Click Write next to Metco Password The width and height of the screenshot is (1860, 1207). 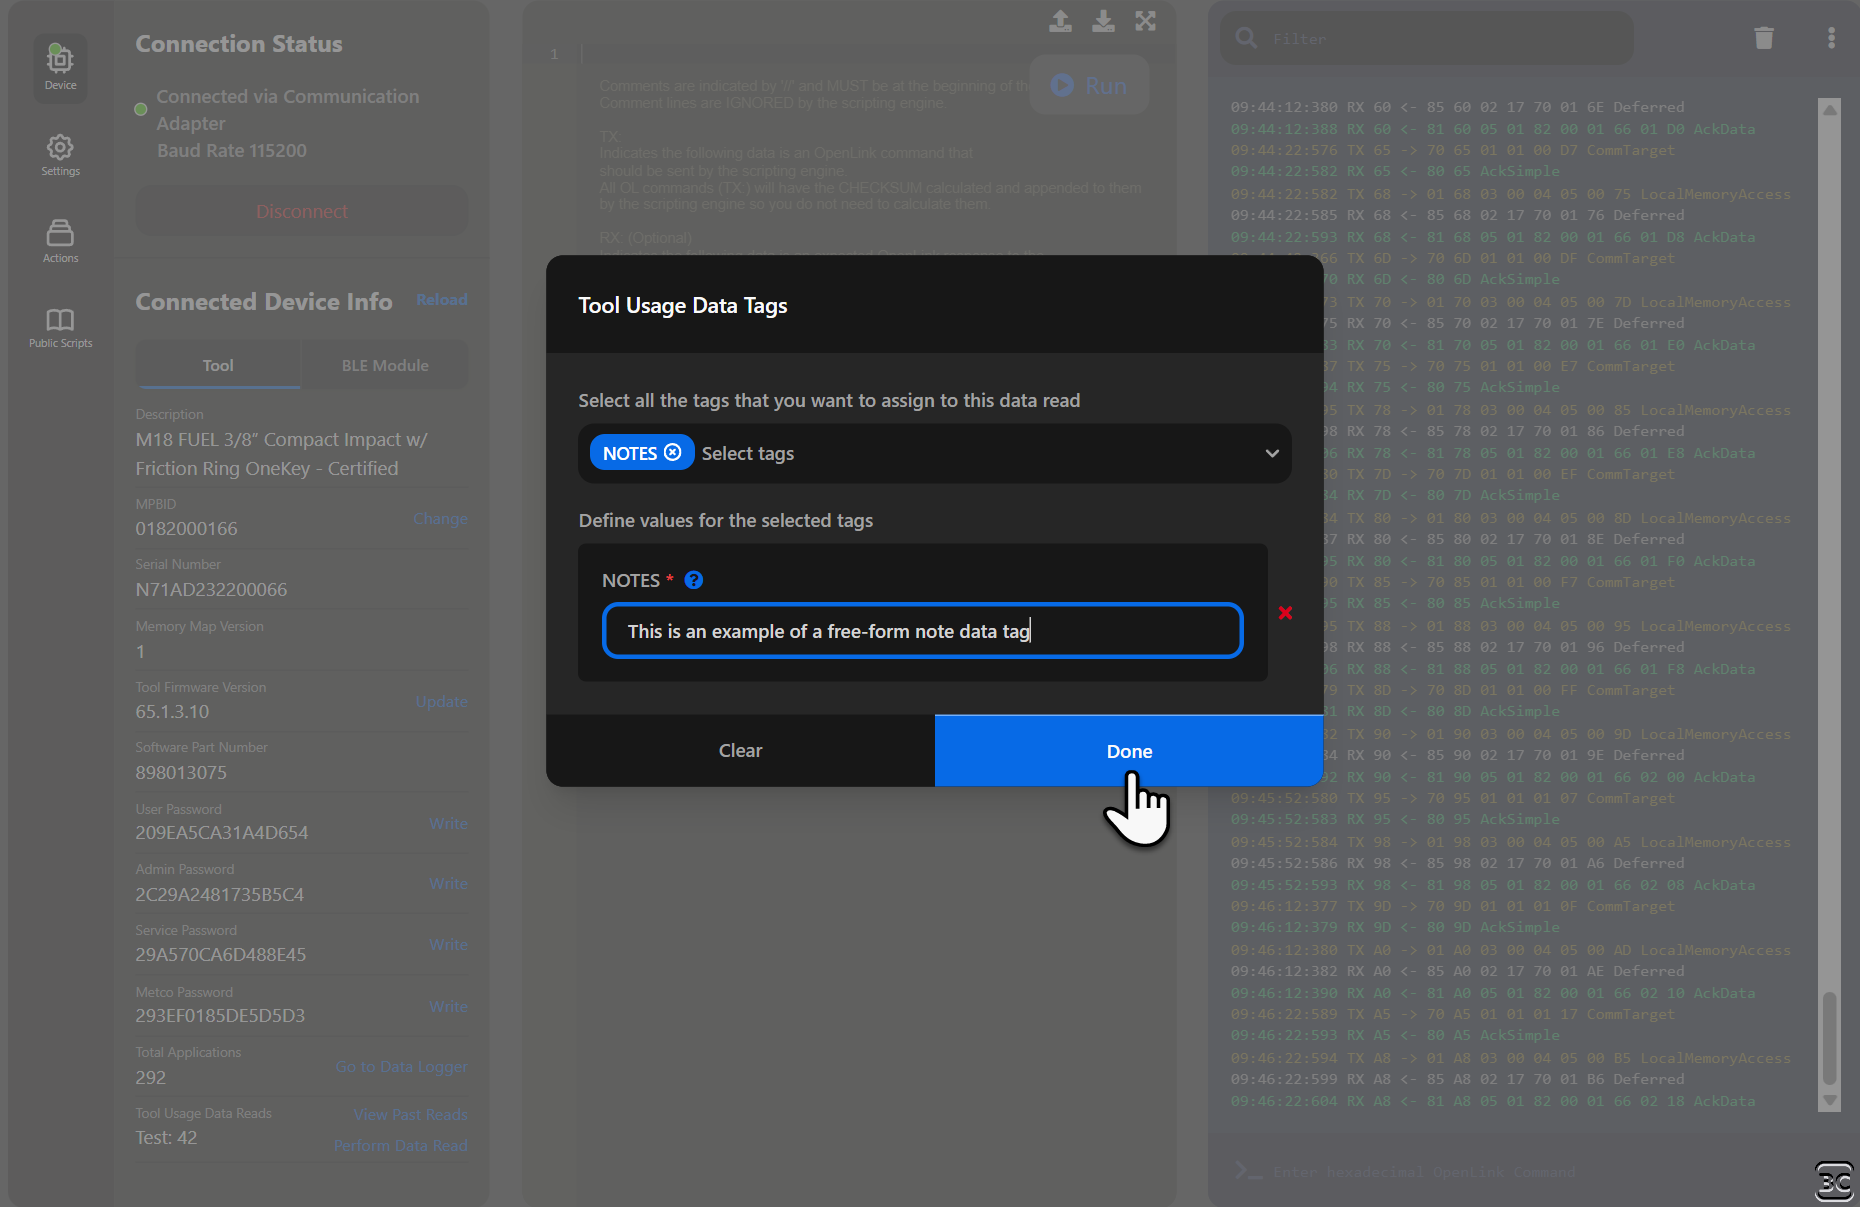click(448, 1006)
